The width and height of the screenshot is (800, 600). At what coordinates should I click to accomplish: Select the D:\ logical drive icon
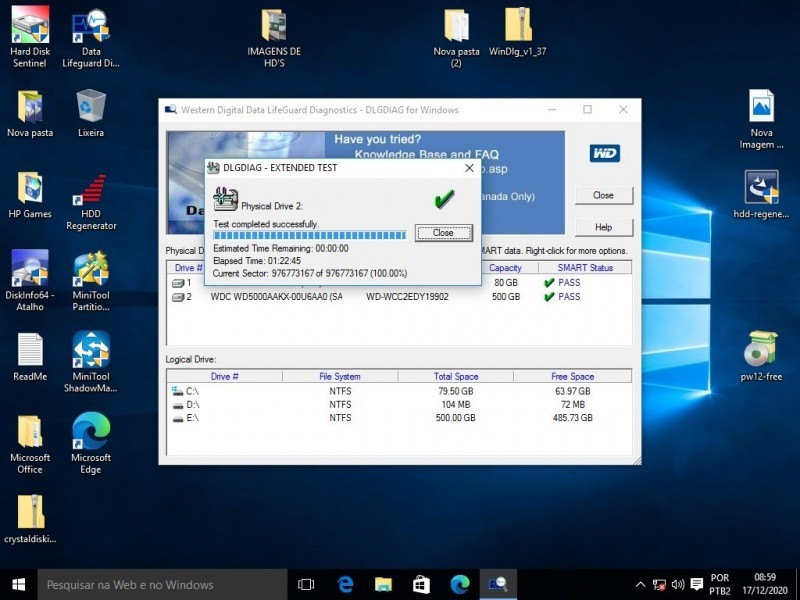(178, 405)
